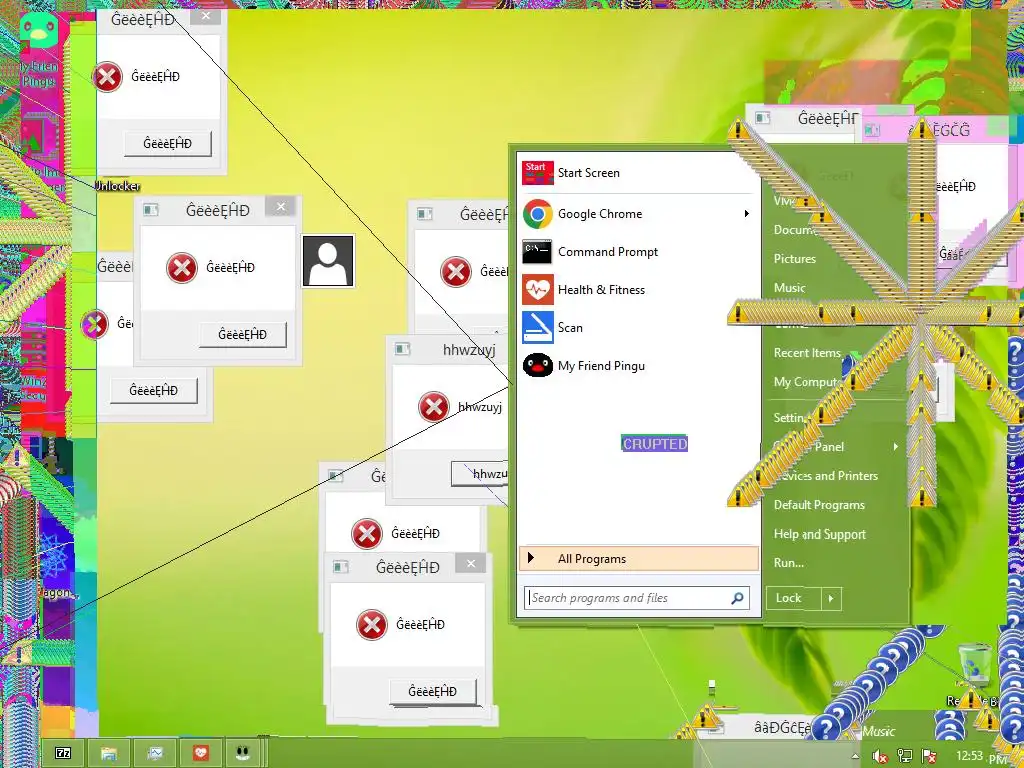Open the Health & Fitness taskbar icon
The image size is (1024, 768).
pyautogui.click(x=201, y=753)
